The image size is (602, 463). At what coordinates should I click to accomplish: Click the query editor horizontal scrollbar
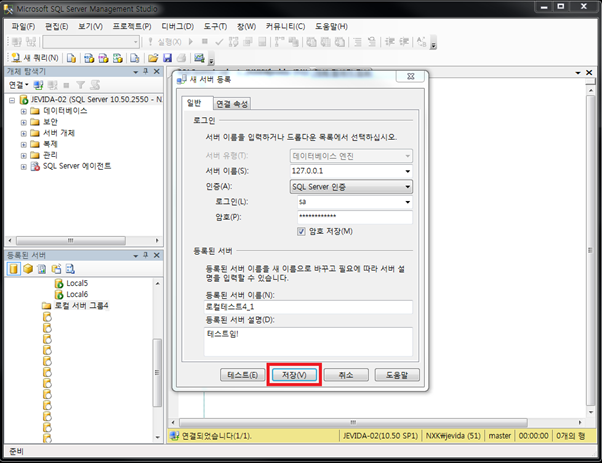(x=353, y=422)
